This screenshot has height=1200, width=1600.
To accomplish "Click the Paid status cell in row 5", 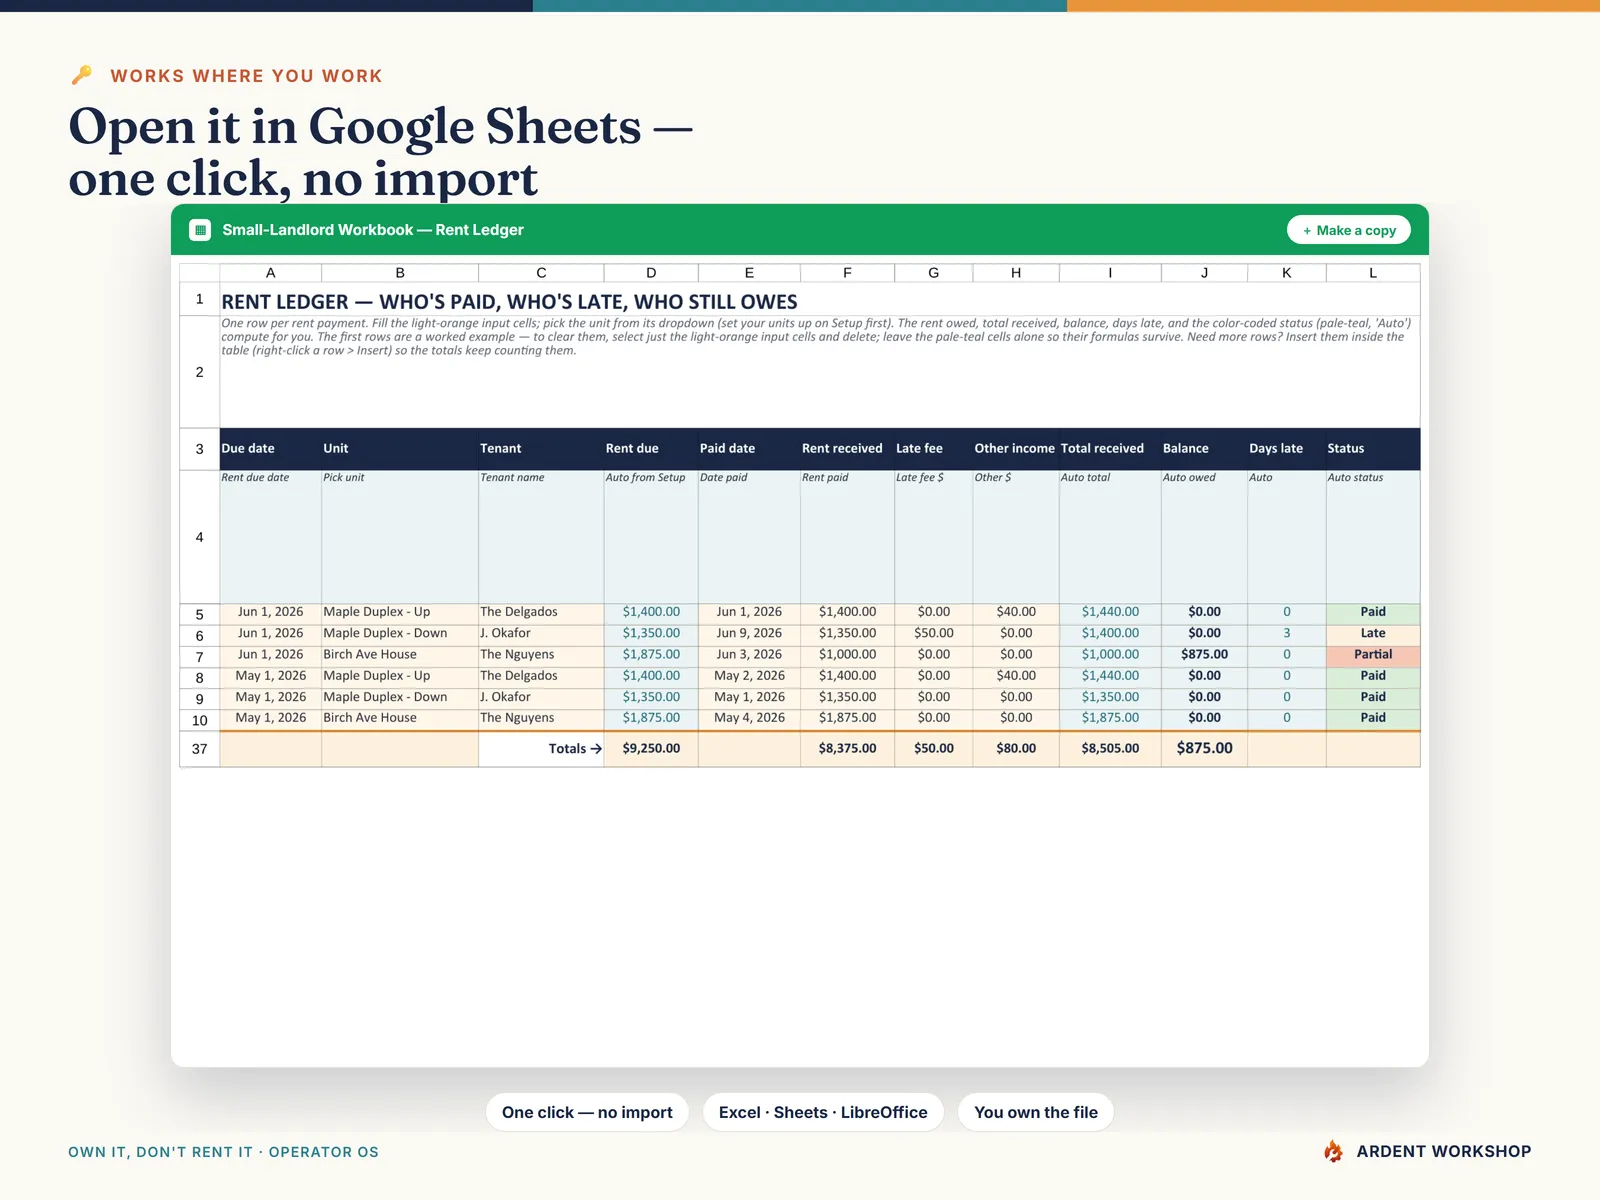I will pyautogui.click(x=1373, y=612).
